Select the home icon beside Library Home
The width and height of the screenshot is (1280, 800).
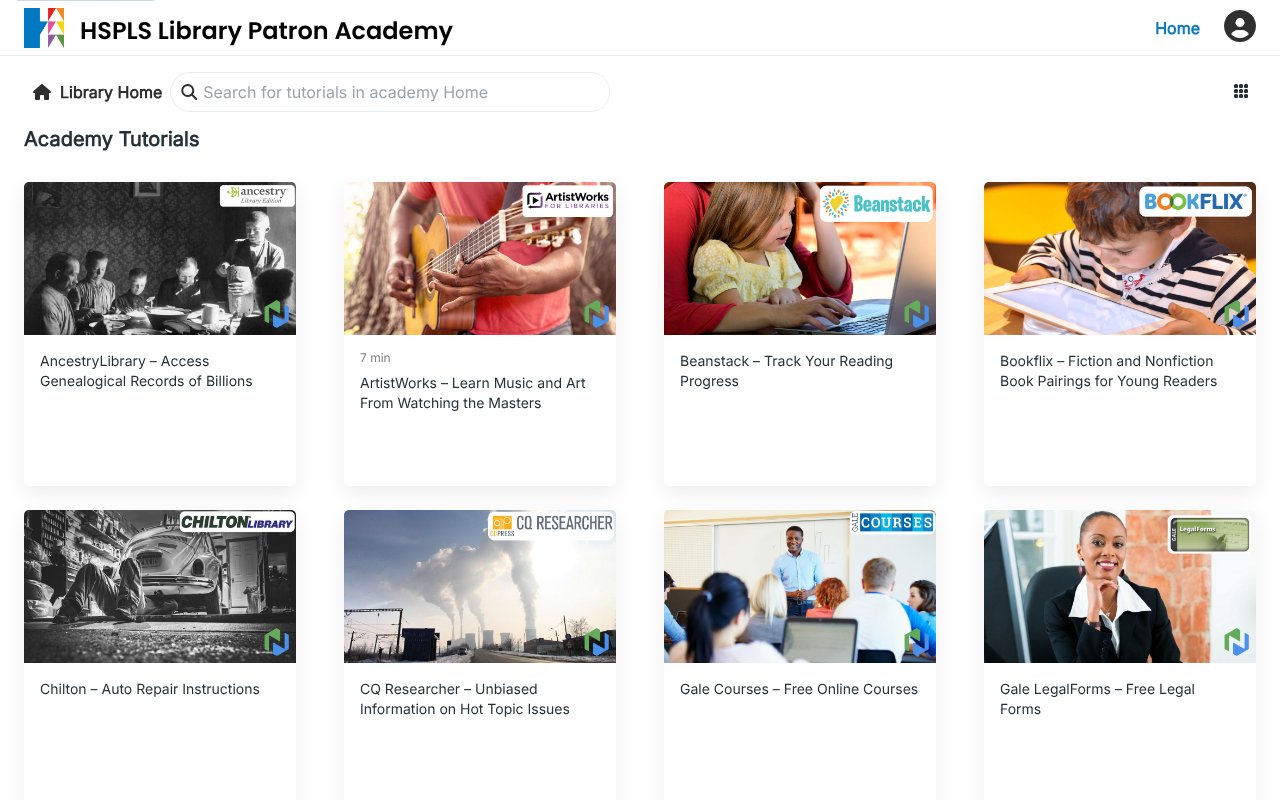(x=41, y=91)
